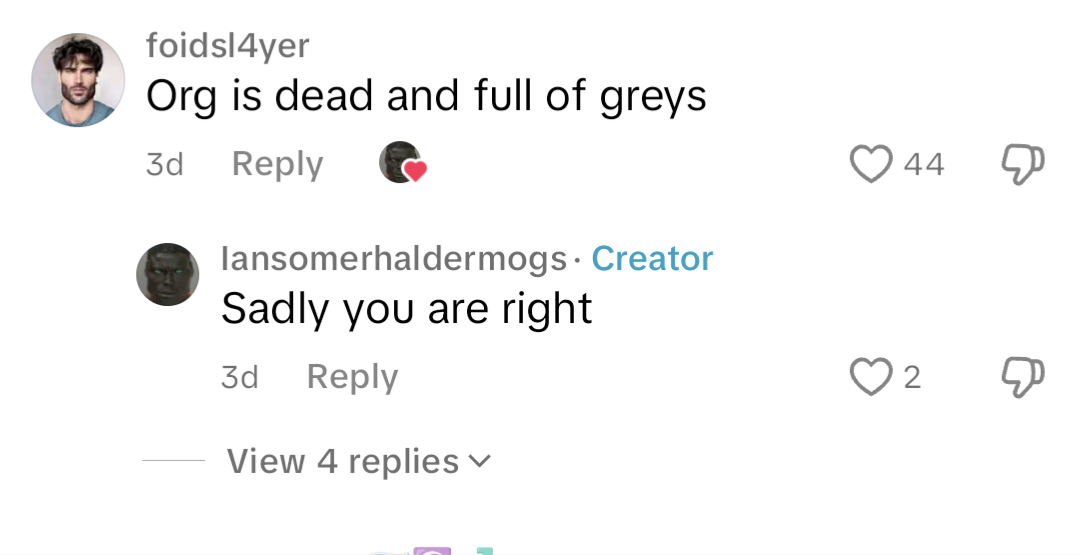Tap the 44 likes count

coord(924,165)
